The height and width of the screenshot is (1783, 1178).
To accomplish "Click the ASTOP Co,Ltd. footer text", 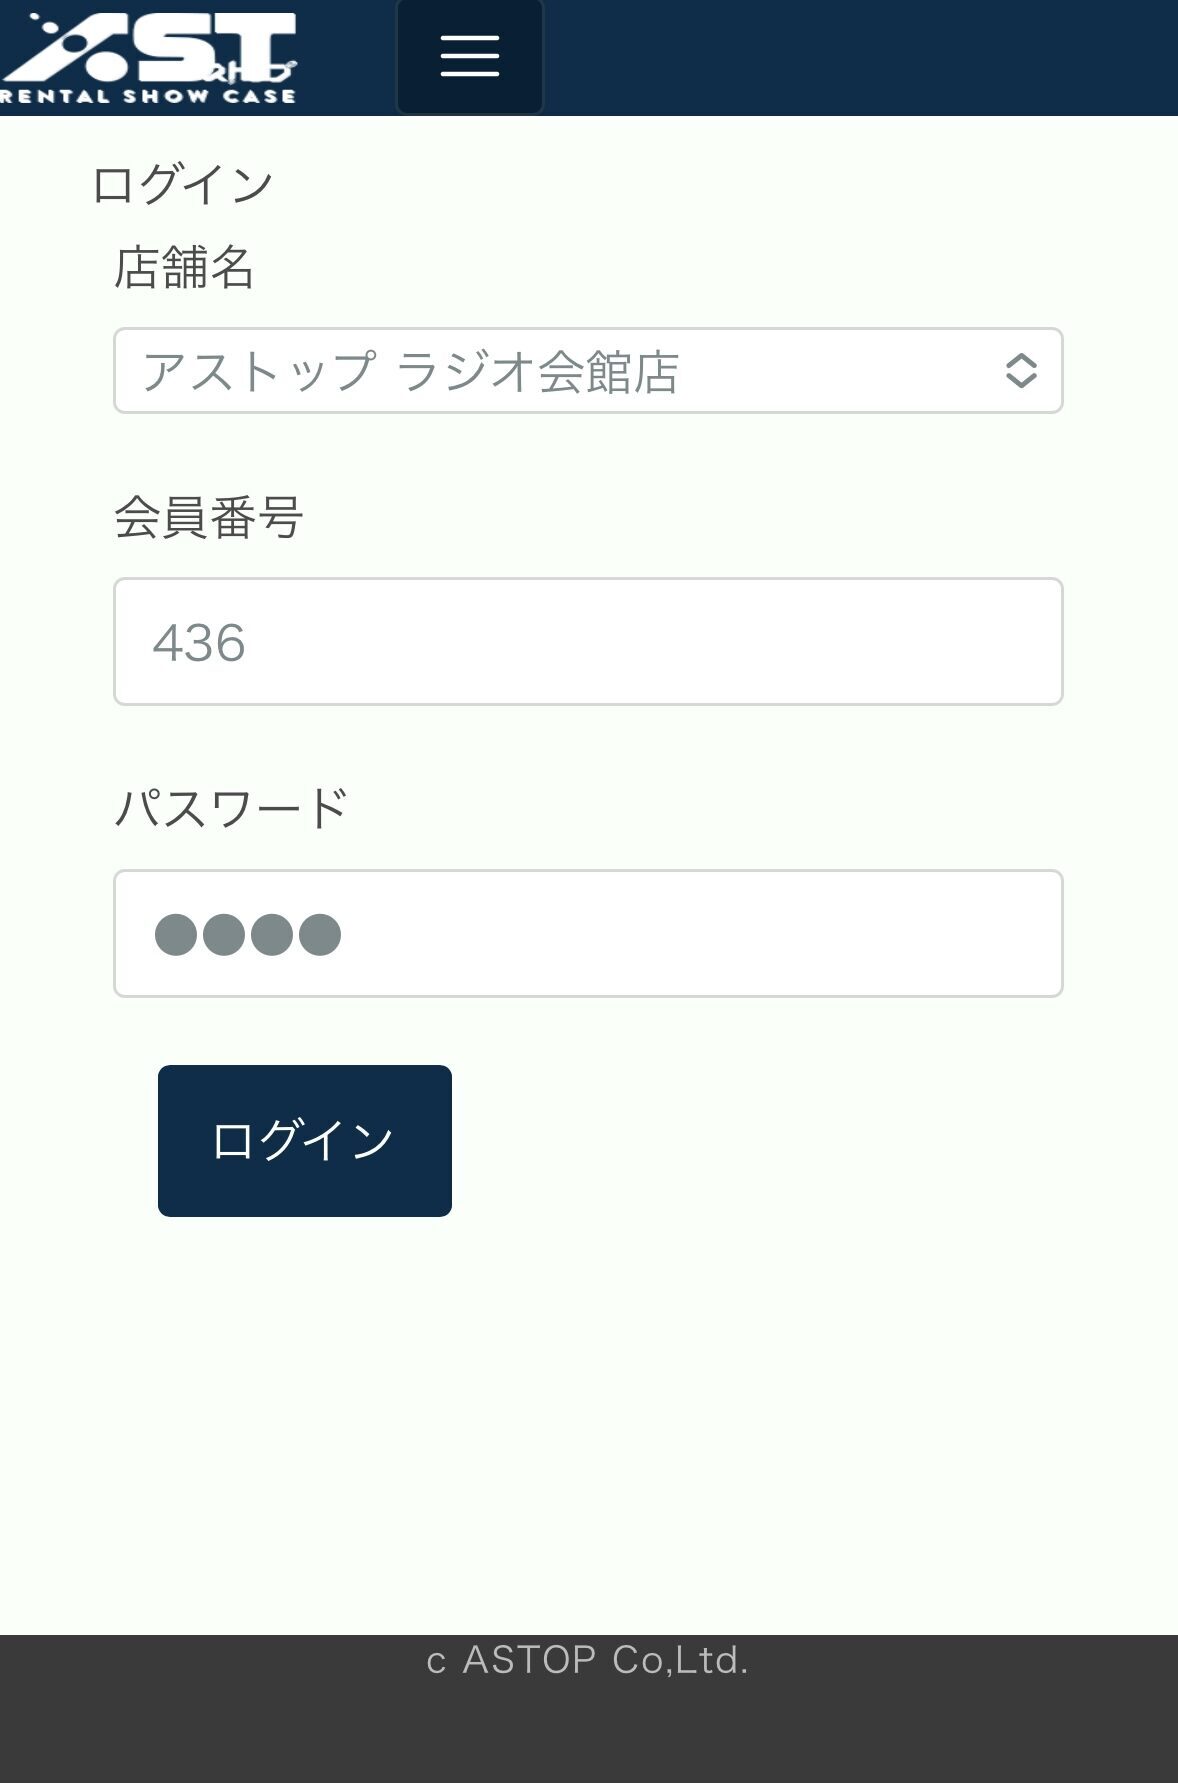I will (x=605, y=1660).
